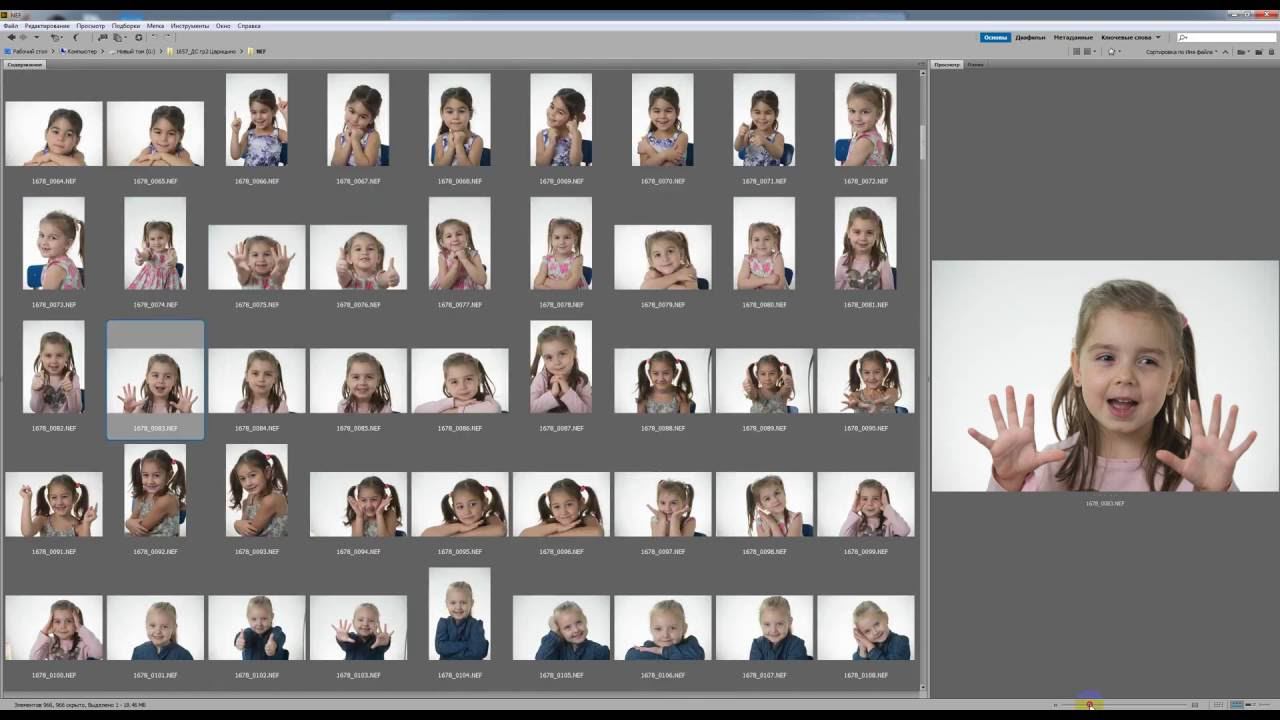Open the refine stack icon menu
Screen dimensions: 1280x720
(x=119, y=37)
